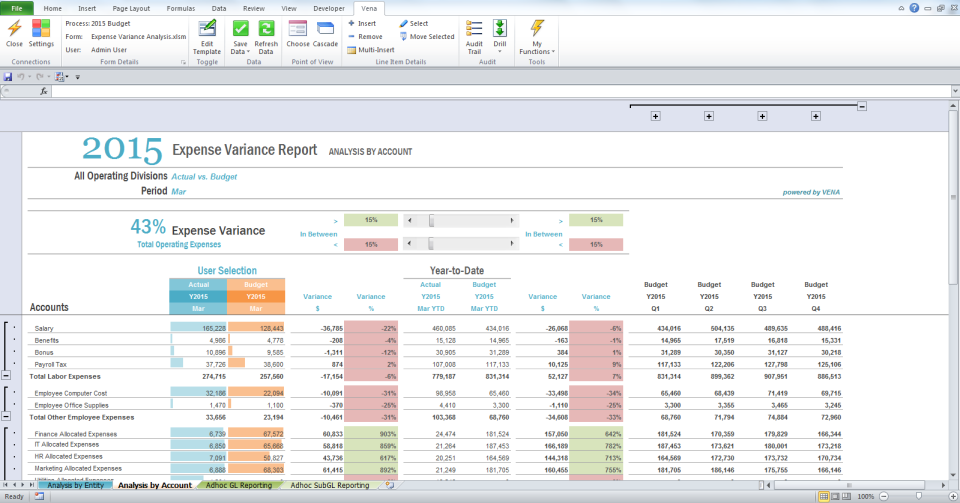Screen dimensions: 960x503
Task: Collapse the Total Labor Expenses row group
Action: [x=6, y=376]
